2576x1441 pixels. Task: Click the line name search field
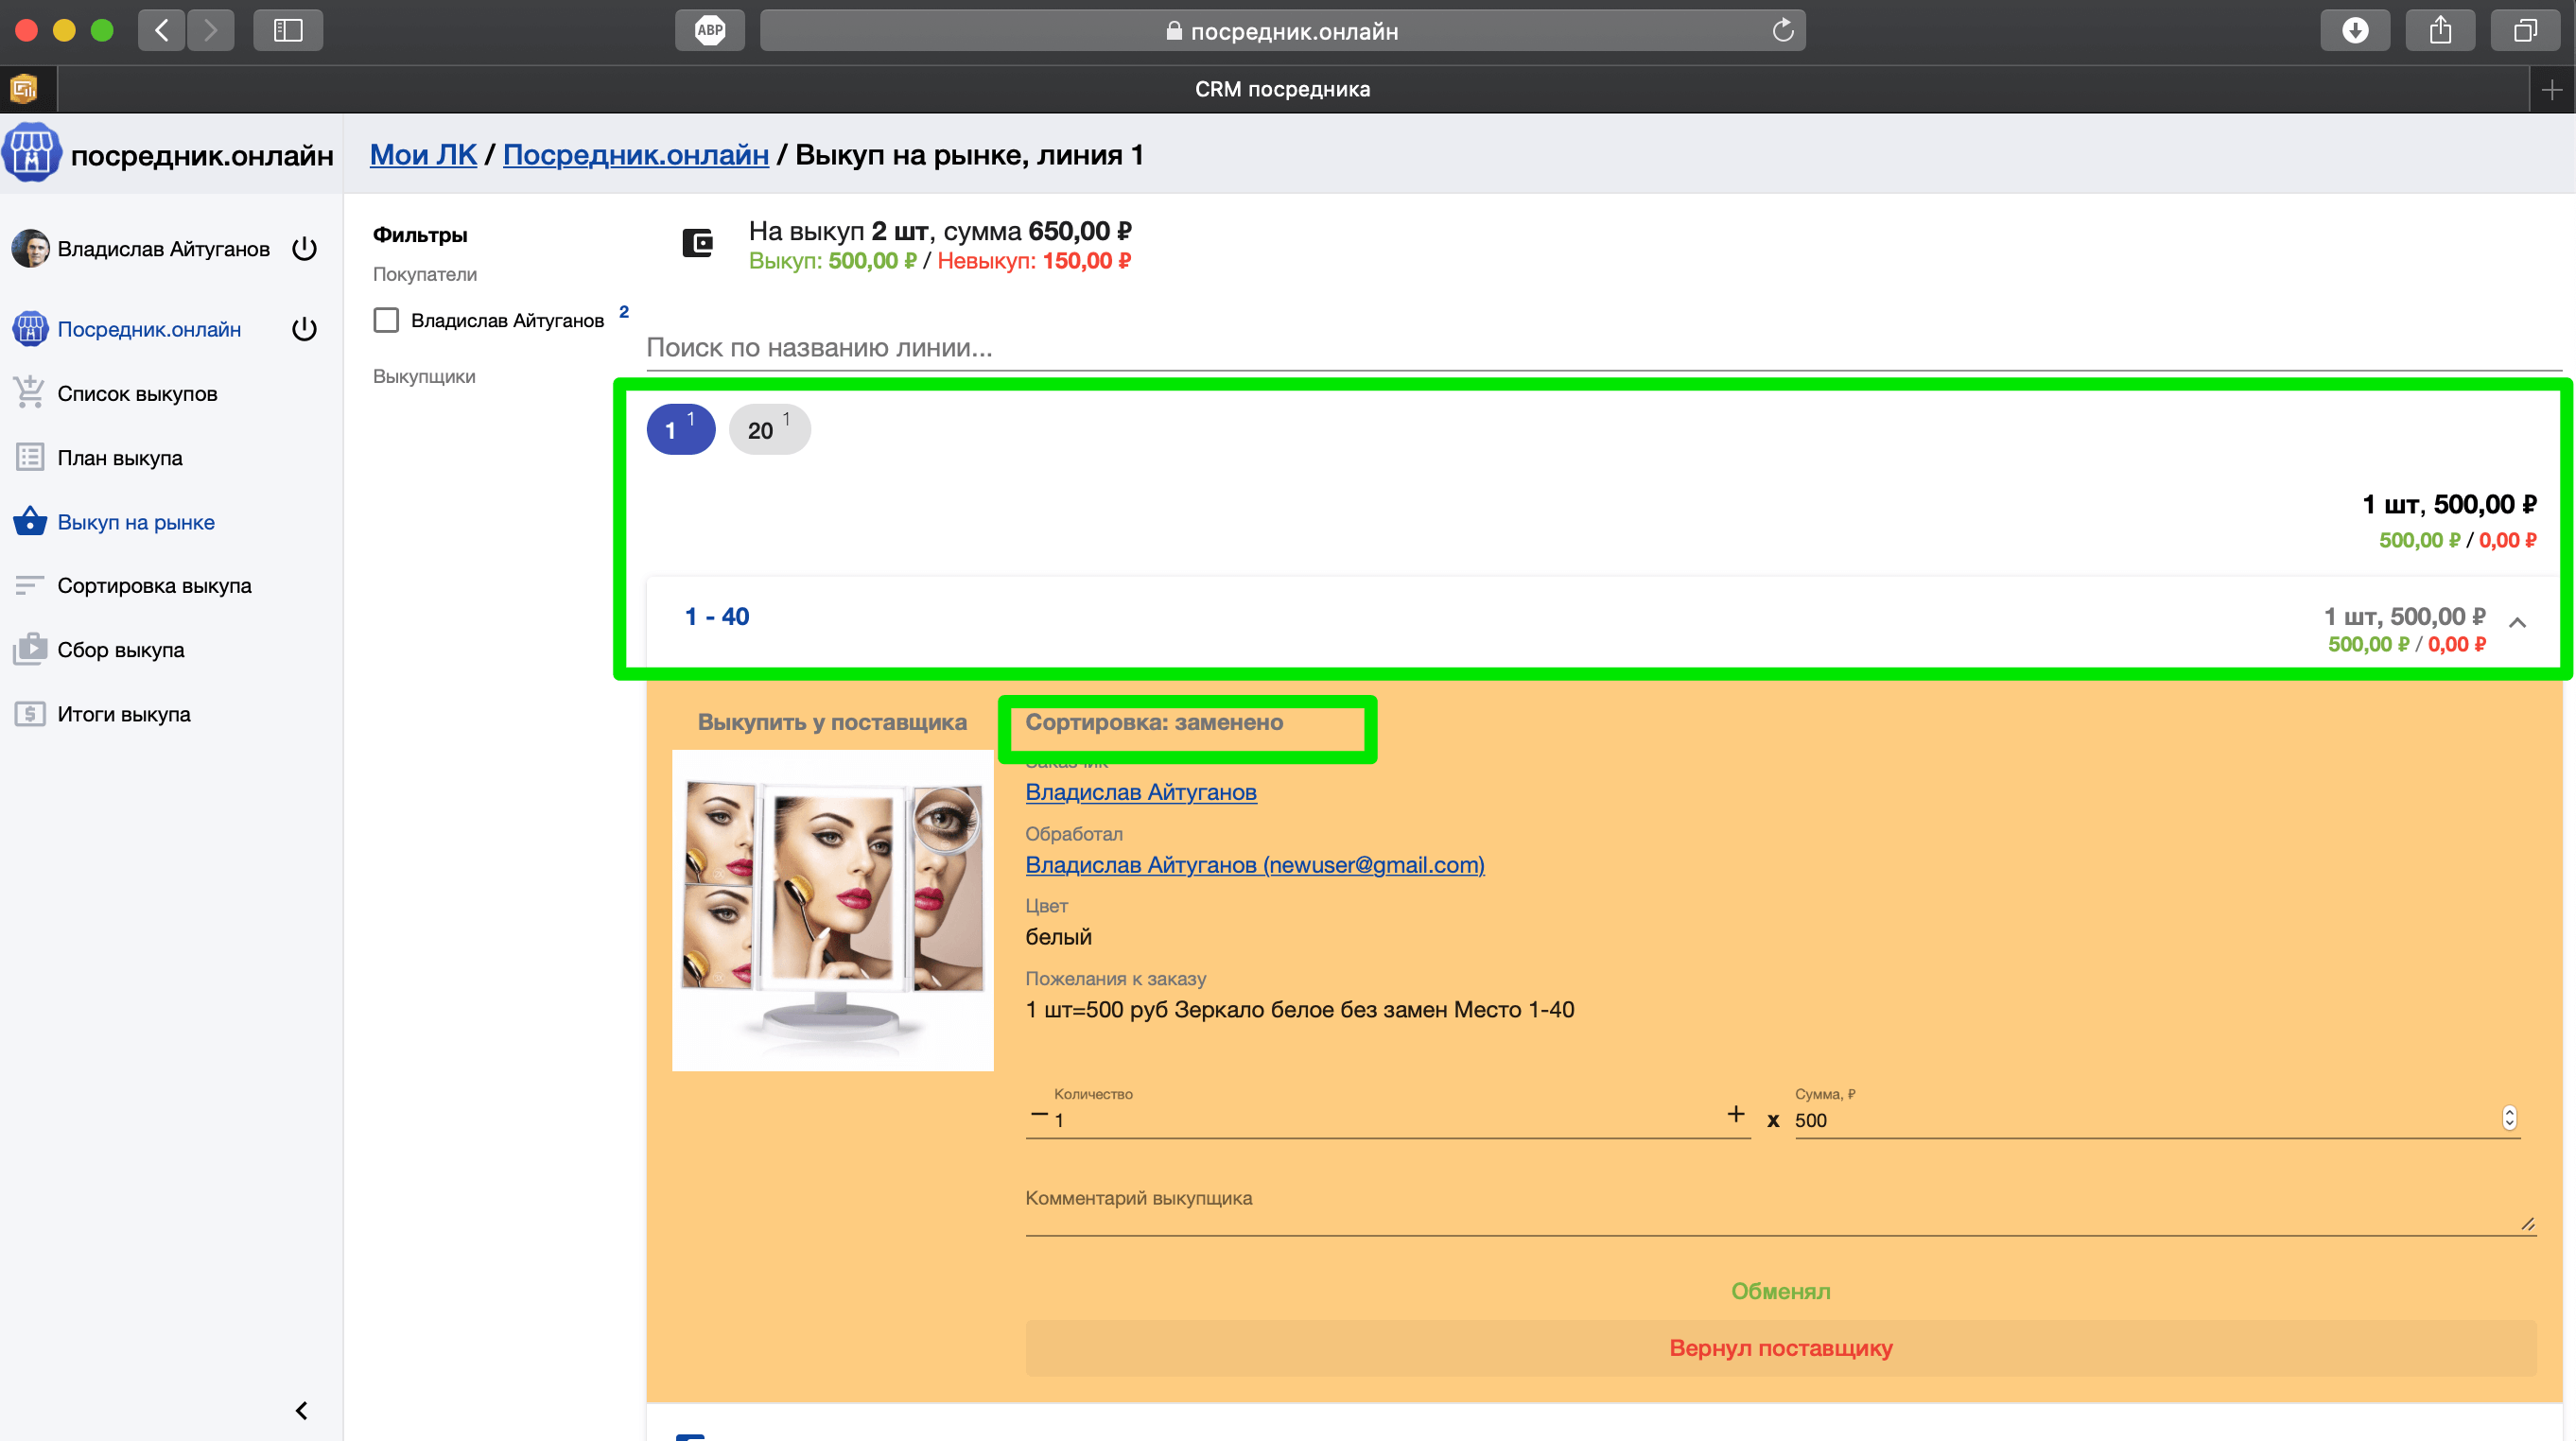point(1600,348)
